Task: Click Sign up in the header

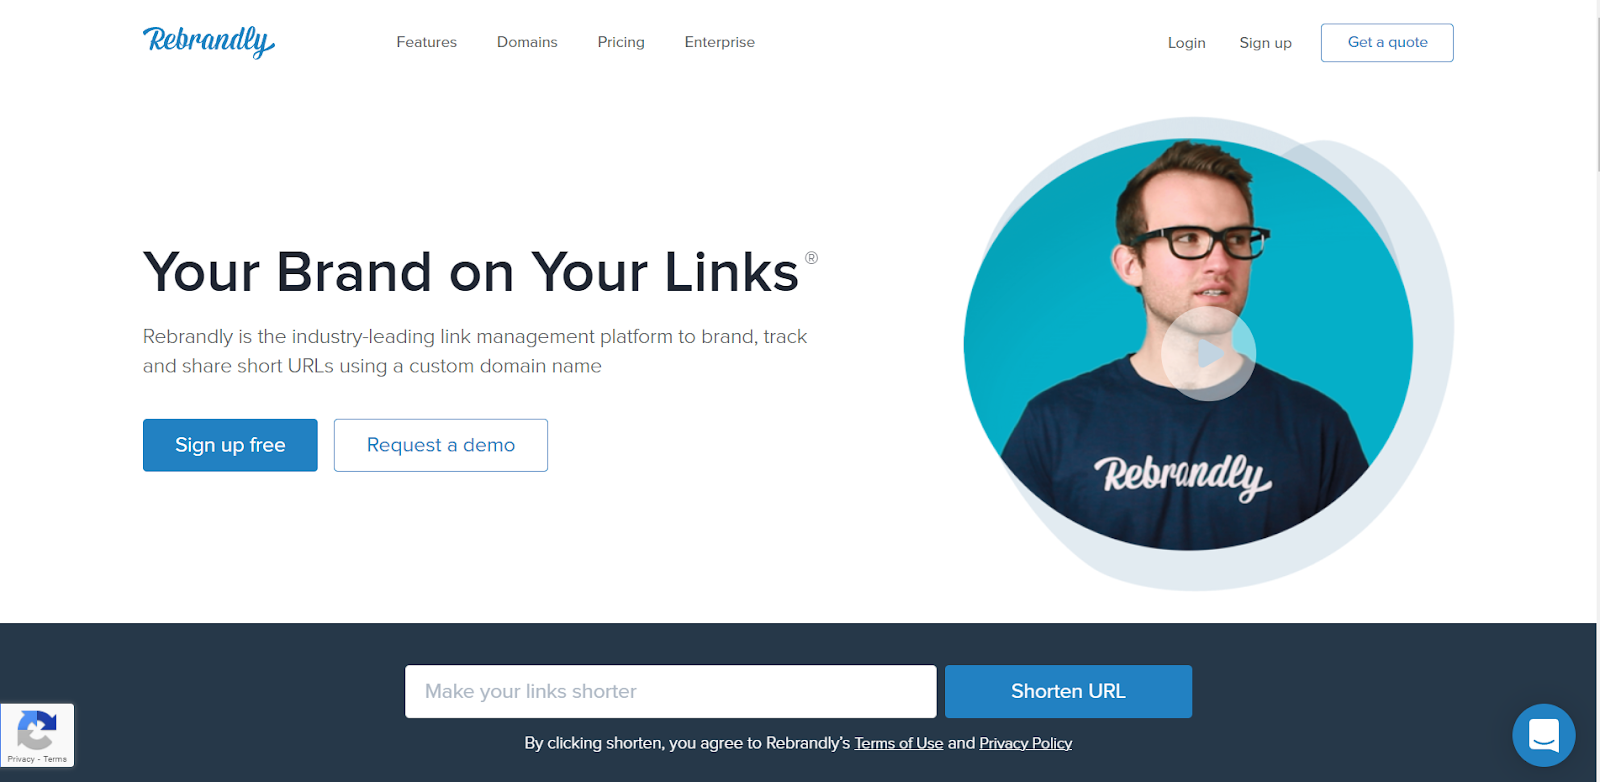Action: 1265,43
